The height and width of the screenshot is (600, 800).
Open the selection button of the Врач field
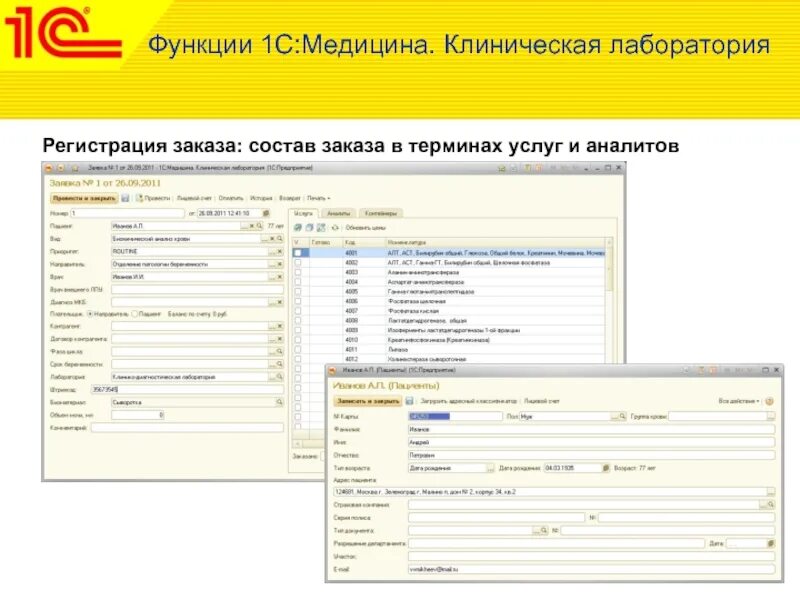click(272, 277)
